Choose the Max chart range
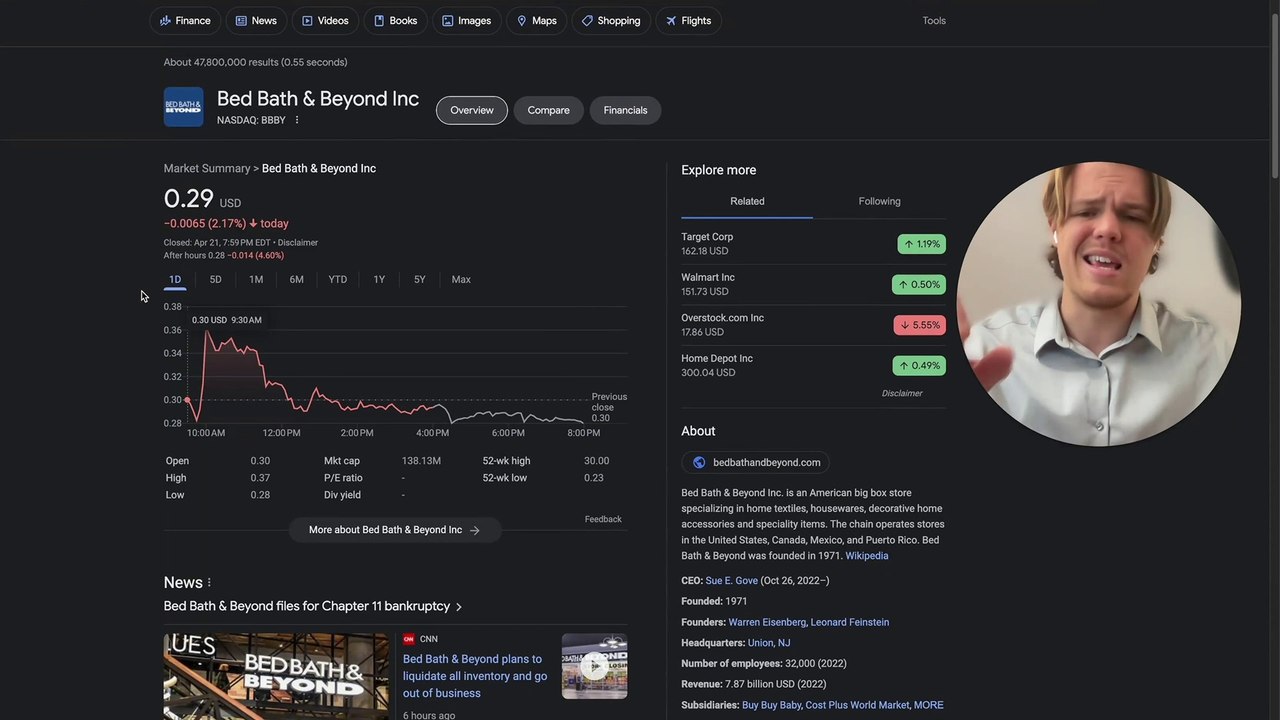Screen dimensions: 1280x720 point(461,280)
